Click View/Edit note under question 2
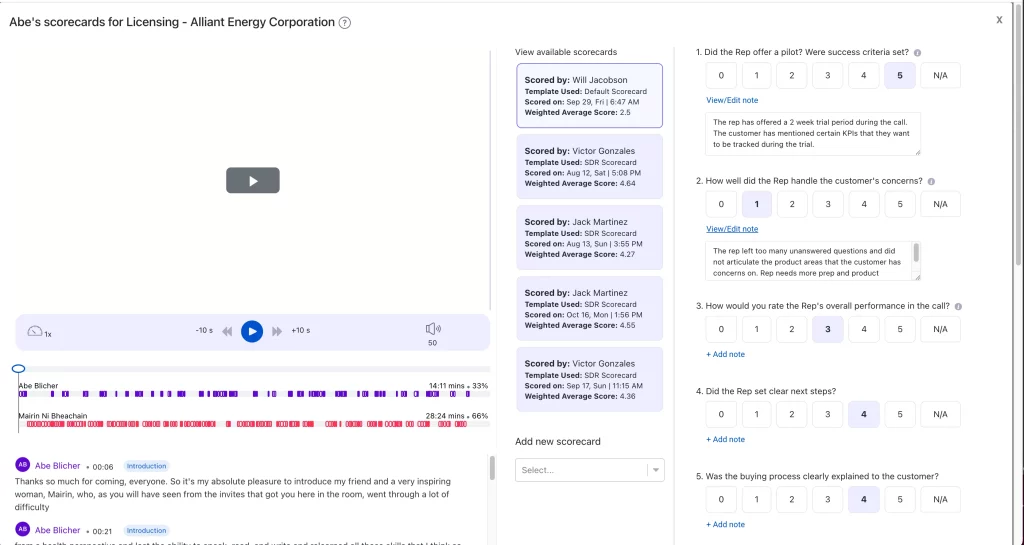This screenshot has height=545, width=1024. pyautogui.click(x=732, y=229)
